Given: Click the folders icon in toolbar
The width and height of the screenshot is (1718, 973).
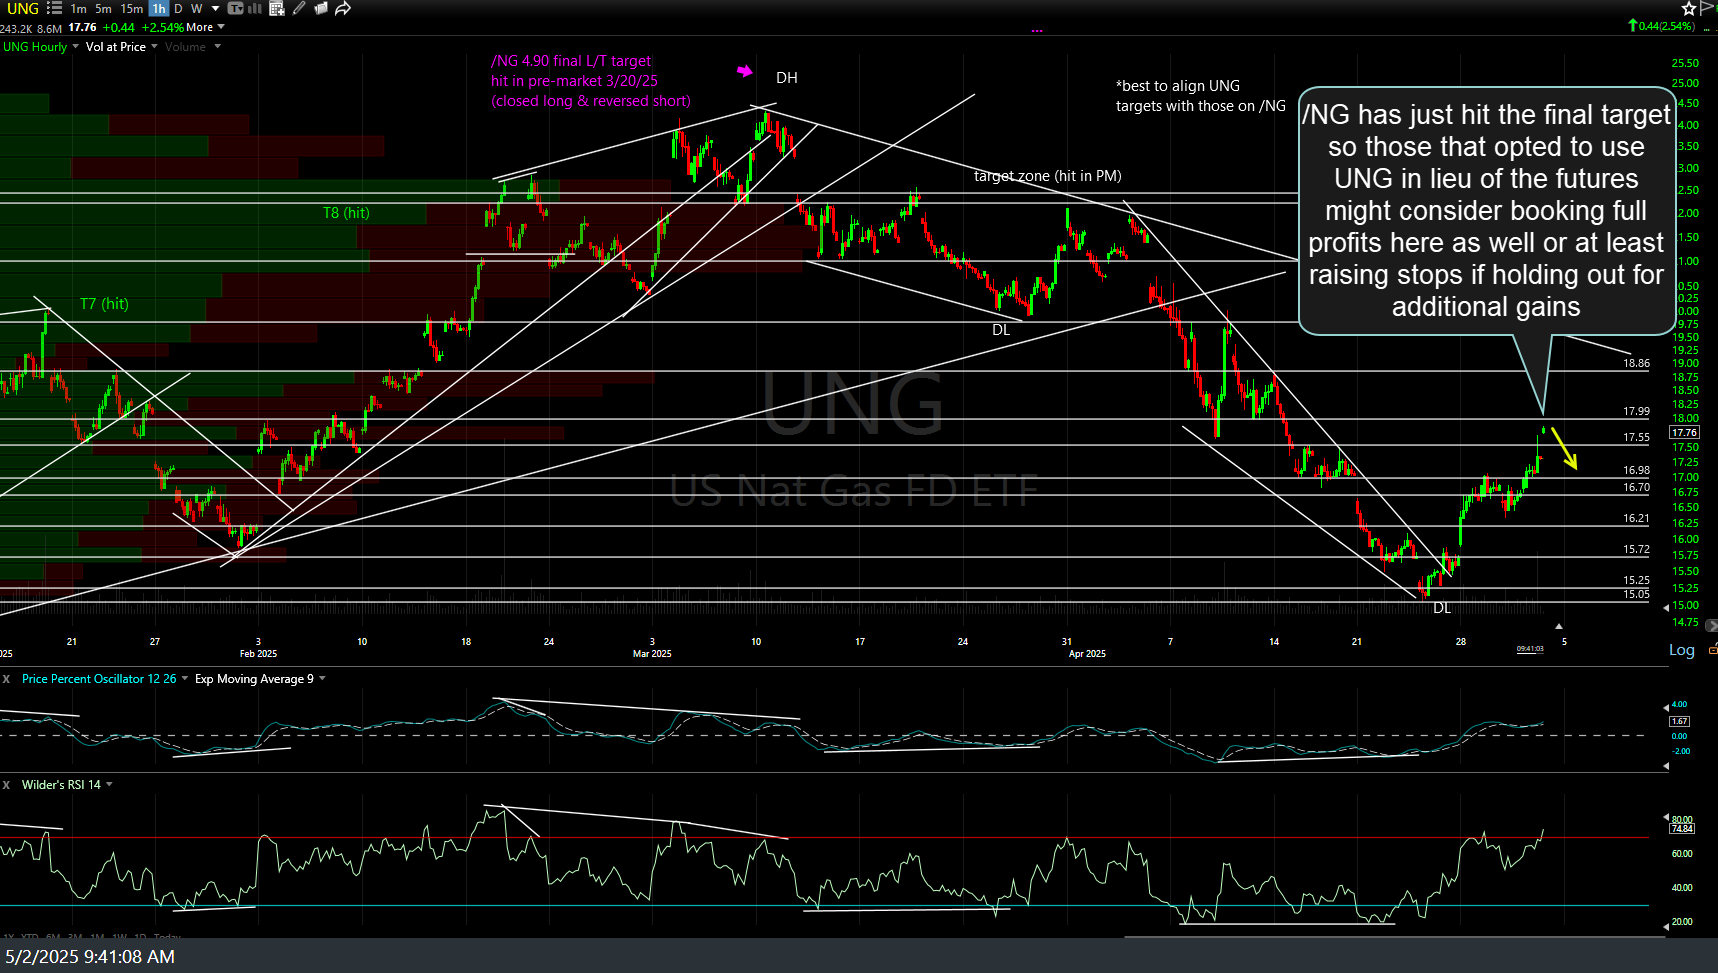Looking at the screenshot, I should tap(321, 8).
